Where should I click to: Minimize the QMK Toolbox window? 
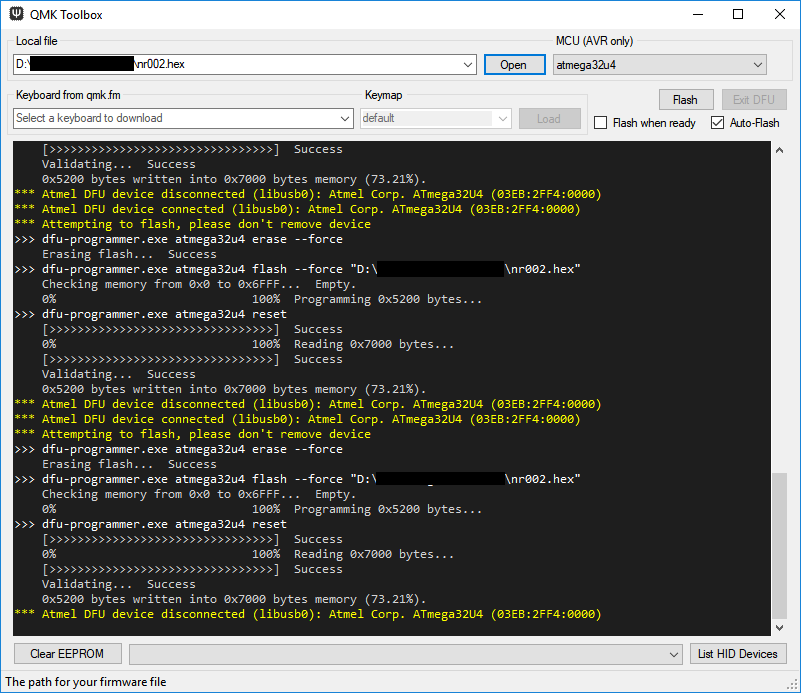click(691, 15)
